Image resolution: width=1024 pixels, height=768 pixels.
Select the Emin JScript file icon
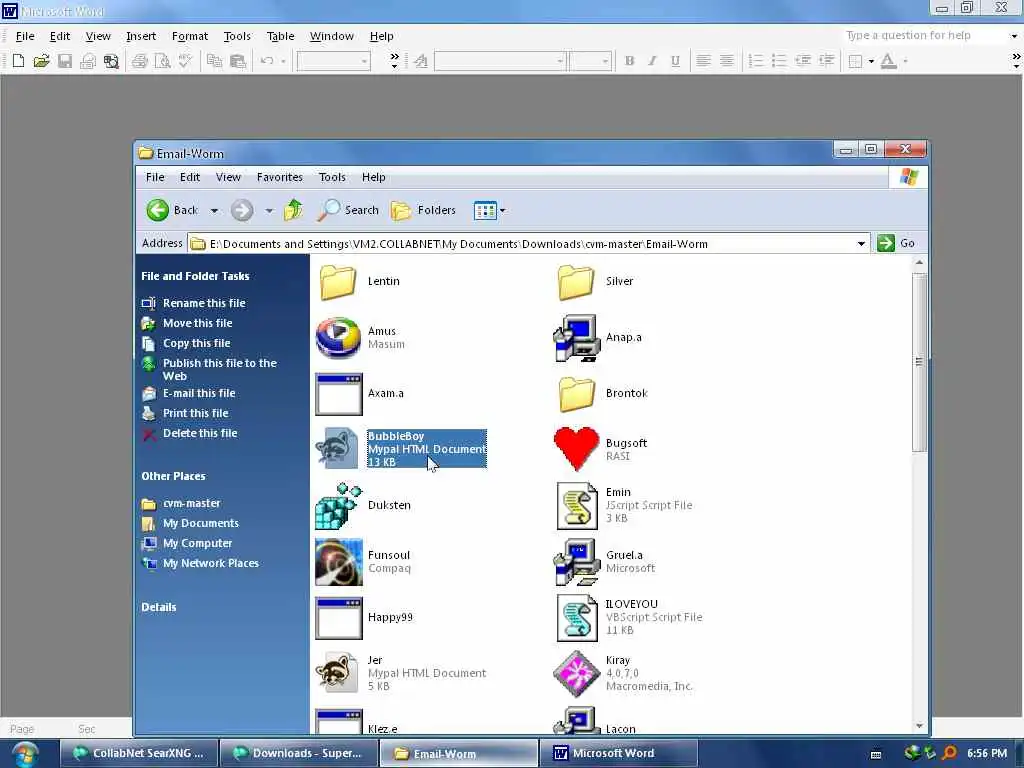[x=576, y=506]
